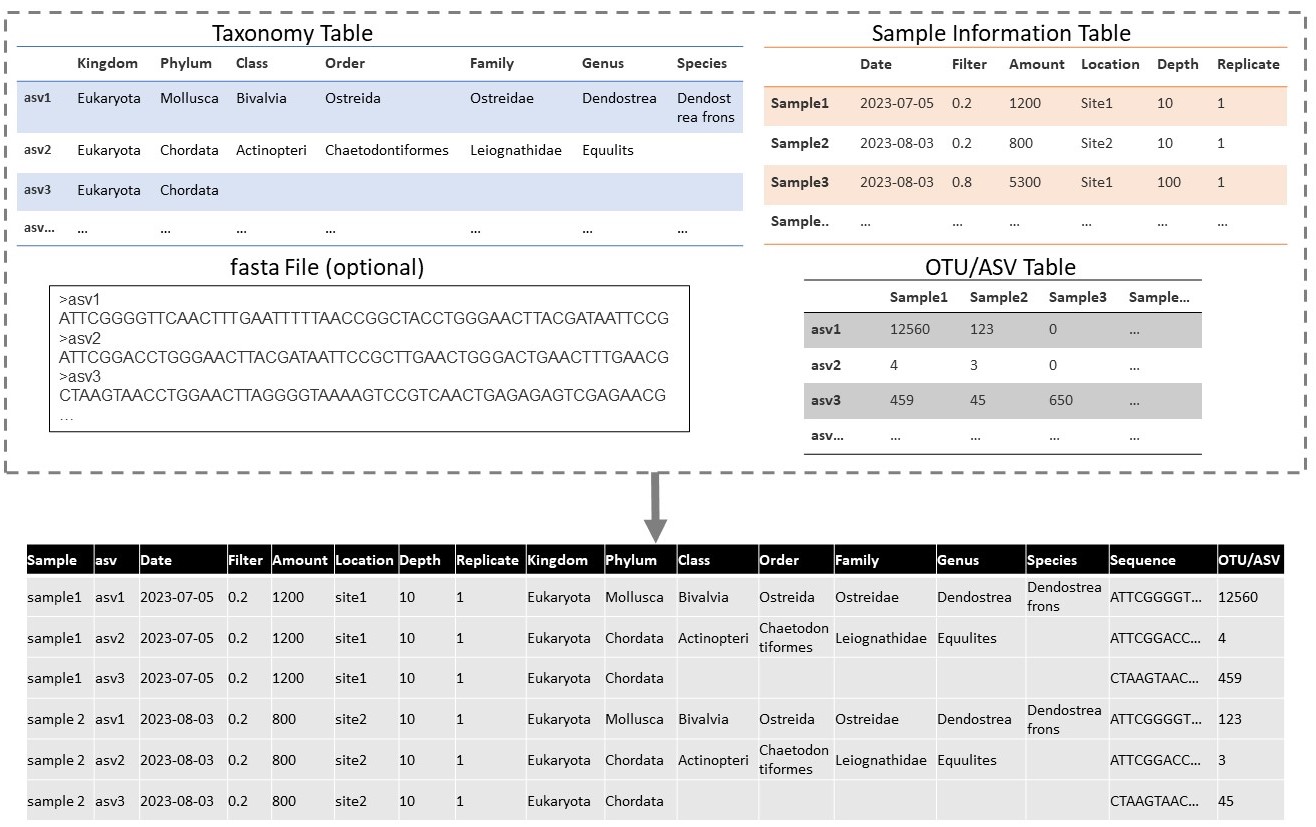The image size is (1316, 827).
Task: Select the 650 count cell
Action: coord(1060,400)
